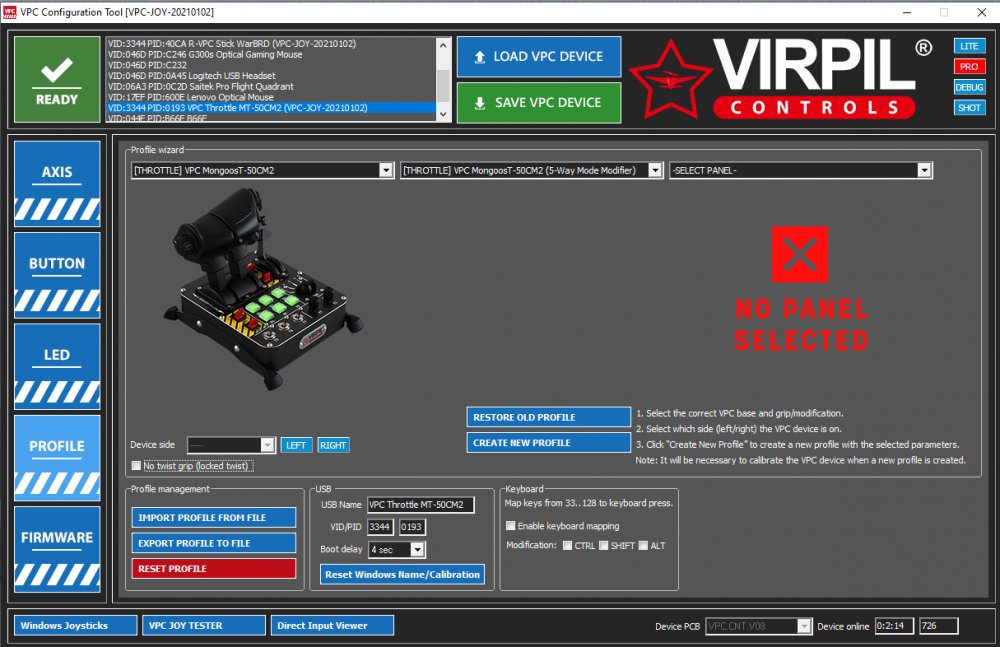Click the field showing 726

(938, 626)
